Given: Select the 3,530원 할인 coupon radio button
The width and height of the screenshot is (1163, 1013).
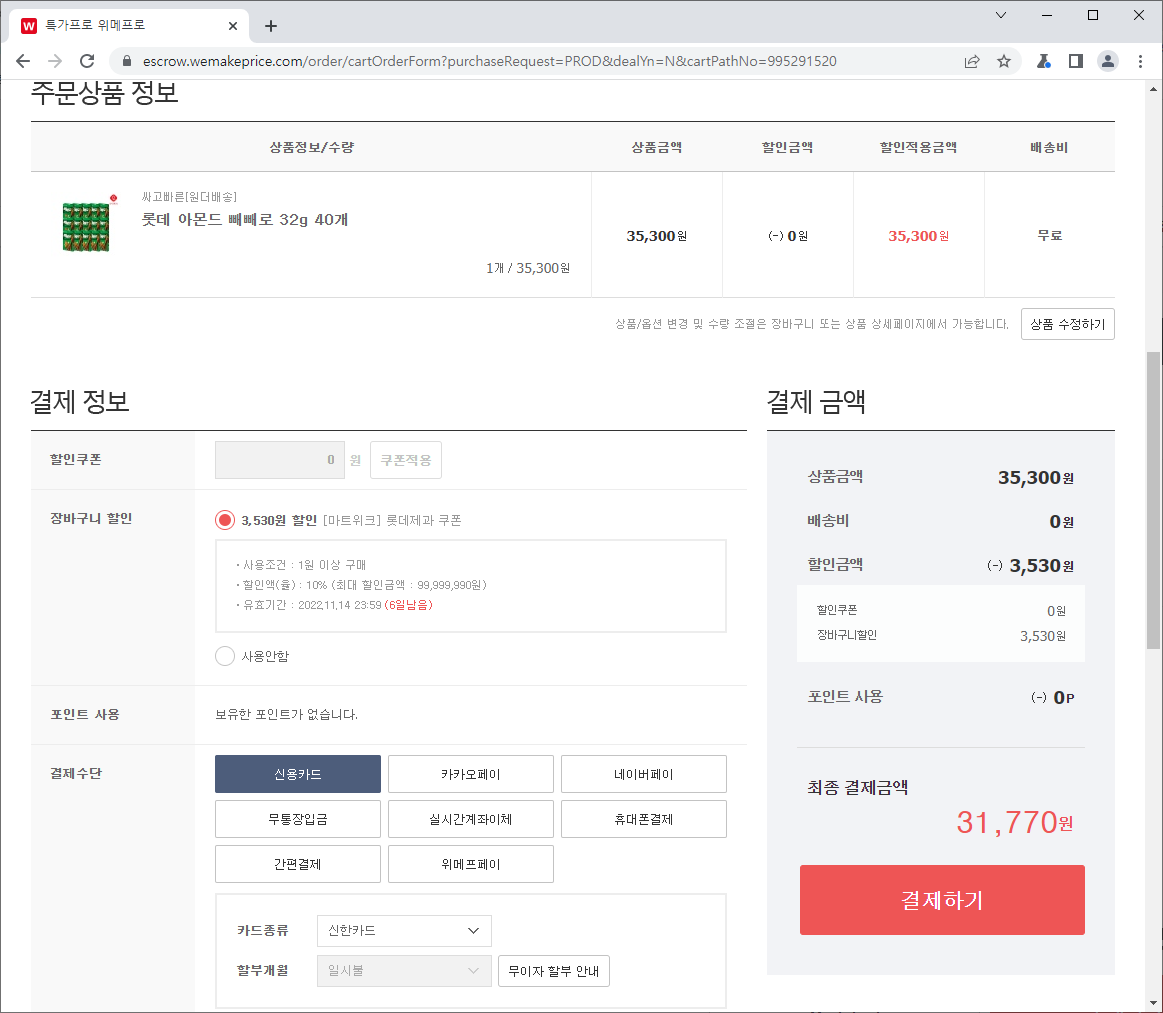Looking at the screenshot, I should (225, 520).
